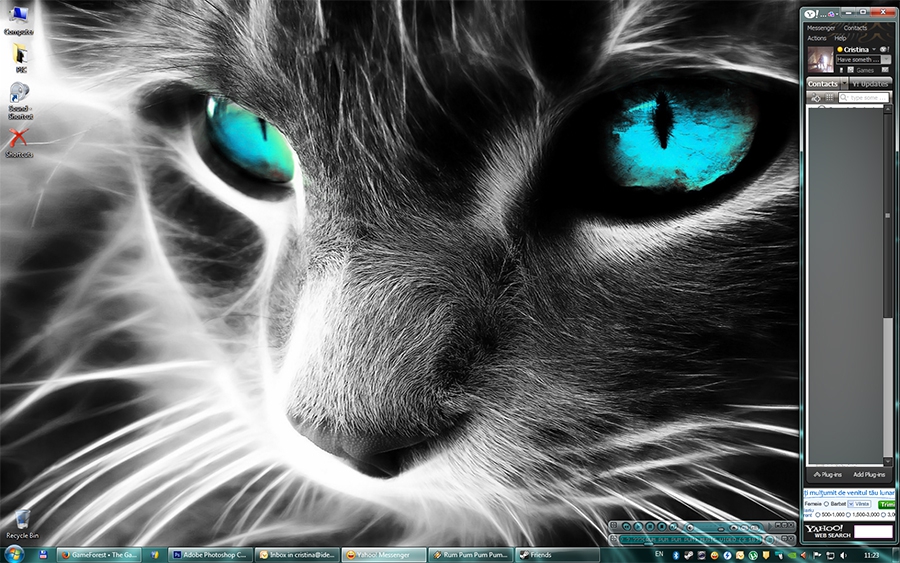Image resolution: width=900 pixels, height=563 pixels.
Task: Open the status message dropdown arrow
Action: tap(886, 60)
